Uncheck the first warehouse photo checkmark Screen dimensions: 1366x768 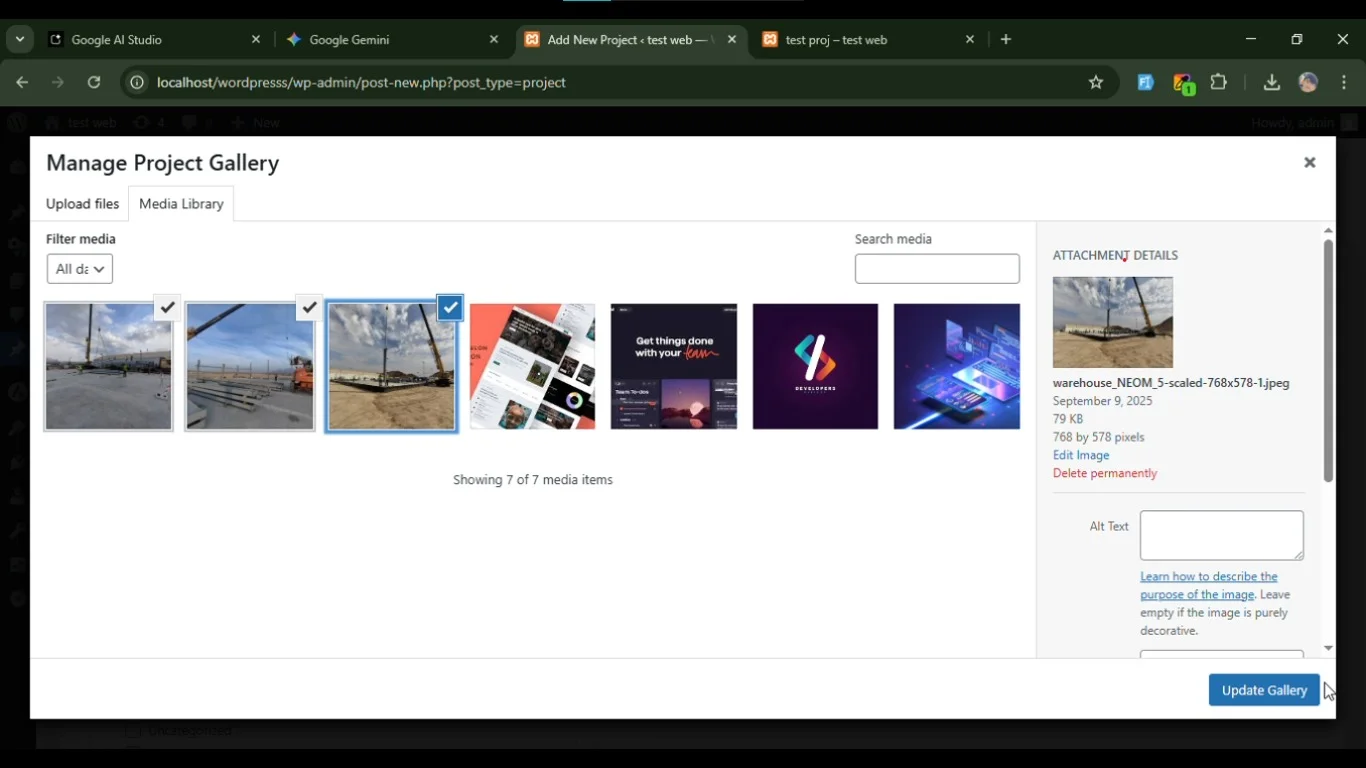tap(168, 307)
